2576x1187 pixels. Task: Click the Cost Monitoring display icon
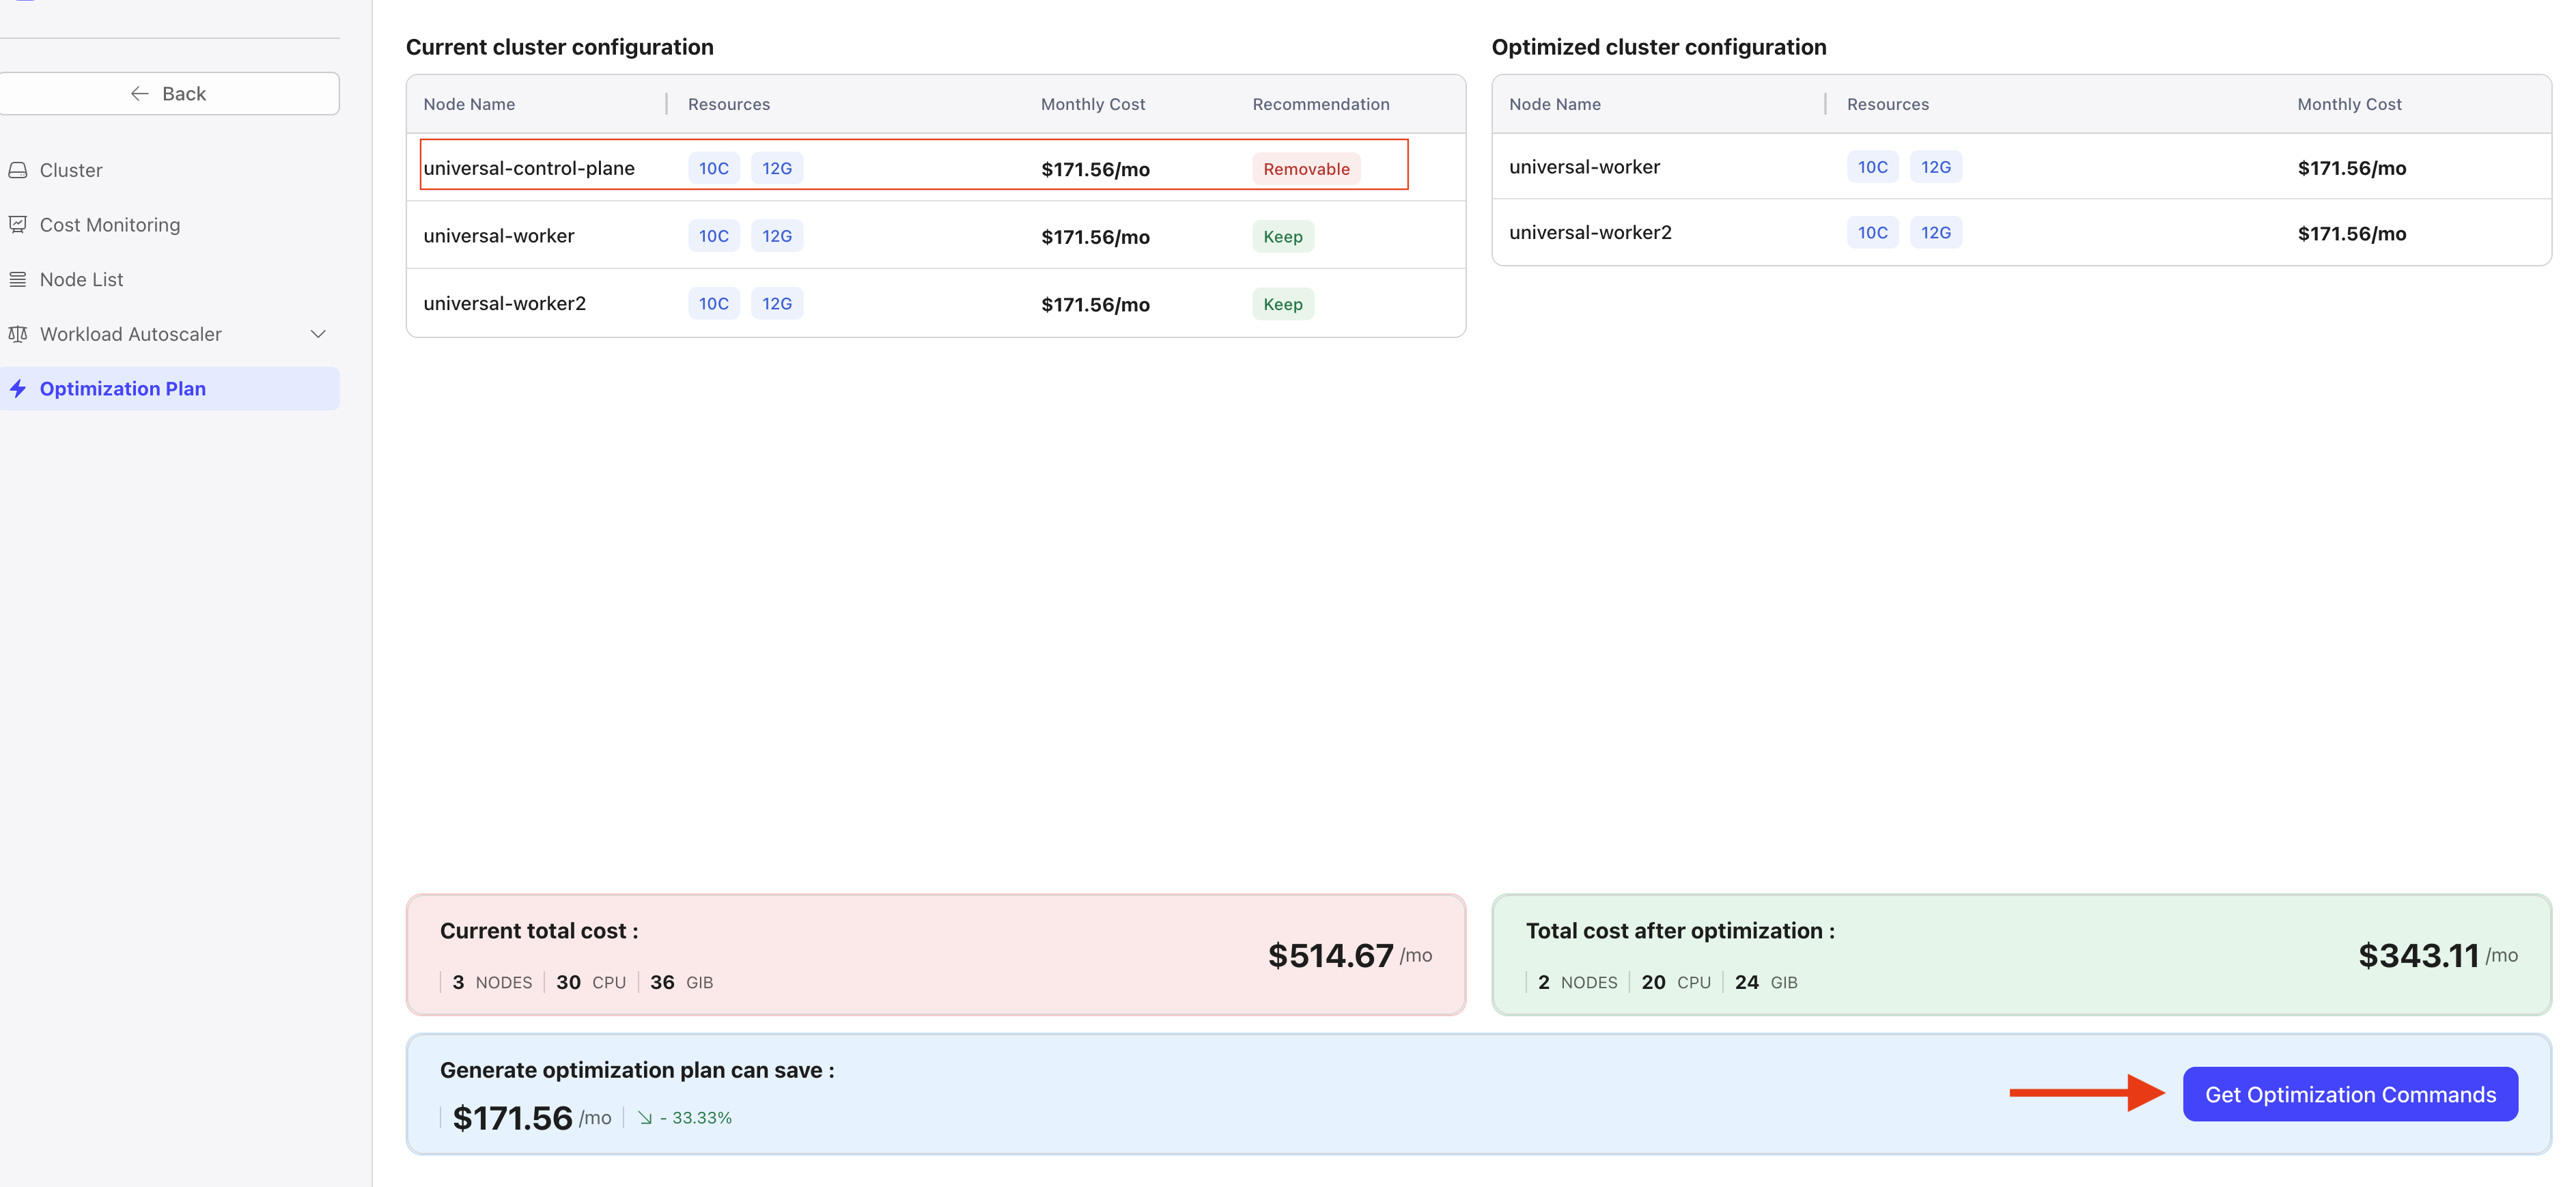pyautogui.click(x=18, y=224)
